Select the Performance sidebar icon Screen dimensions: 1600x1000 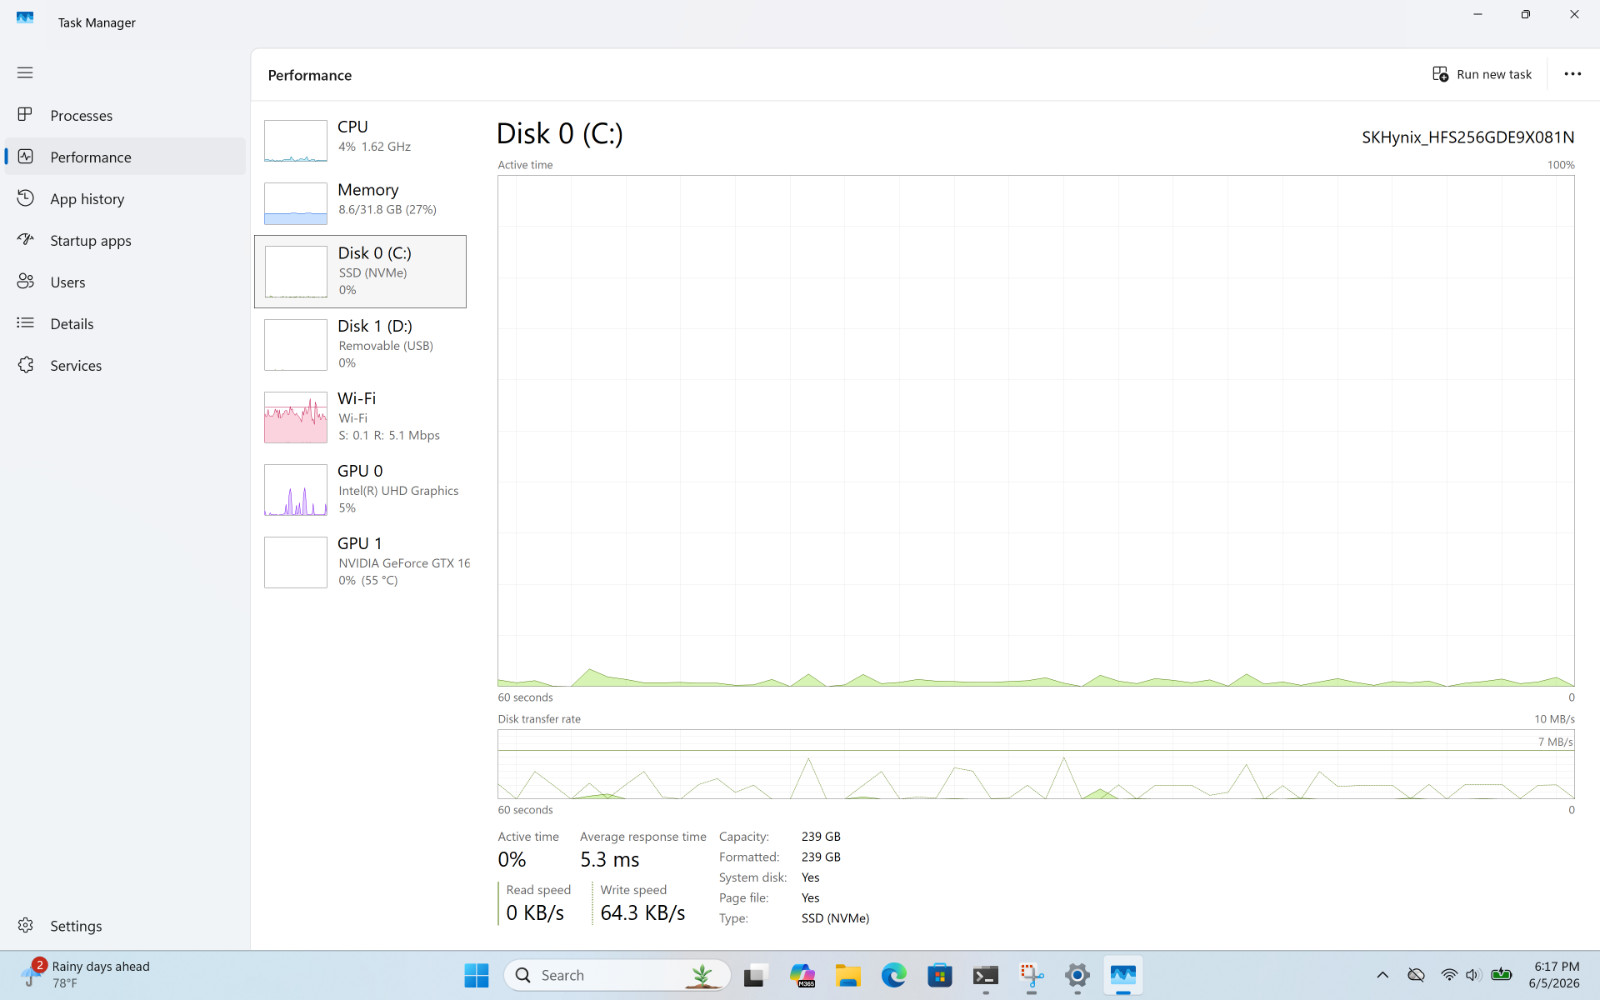coord(25,157)
